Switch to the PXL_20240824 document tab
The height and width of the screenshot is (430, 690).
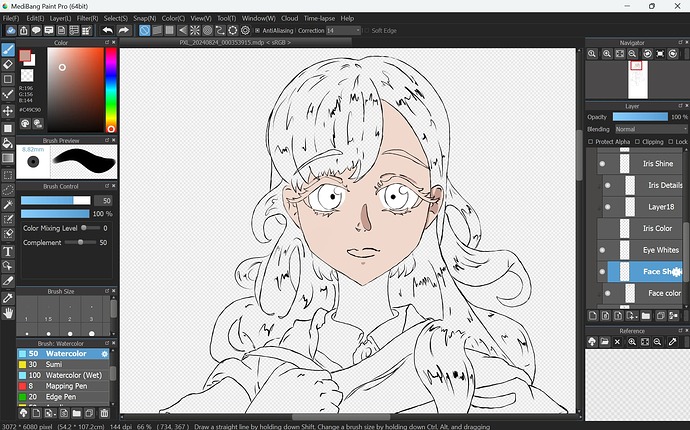click(x=235, y=43)
